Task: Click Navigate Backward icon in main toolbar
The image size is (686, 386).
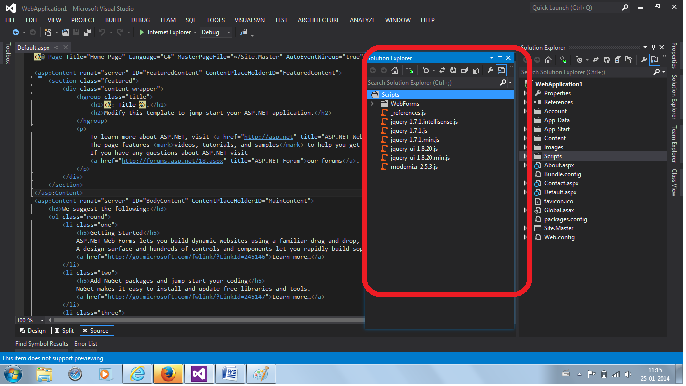Action: click(16, 32)
